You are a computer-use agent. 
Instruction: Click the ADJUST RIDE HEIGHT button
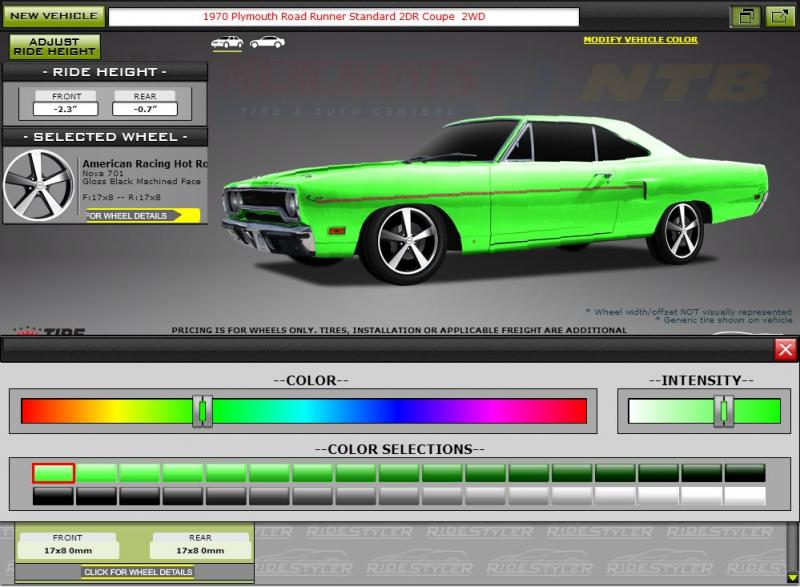click(x=55, y=46)
